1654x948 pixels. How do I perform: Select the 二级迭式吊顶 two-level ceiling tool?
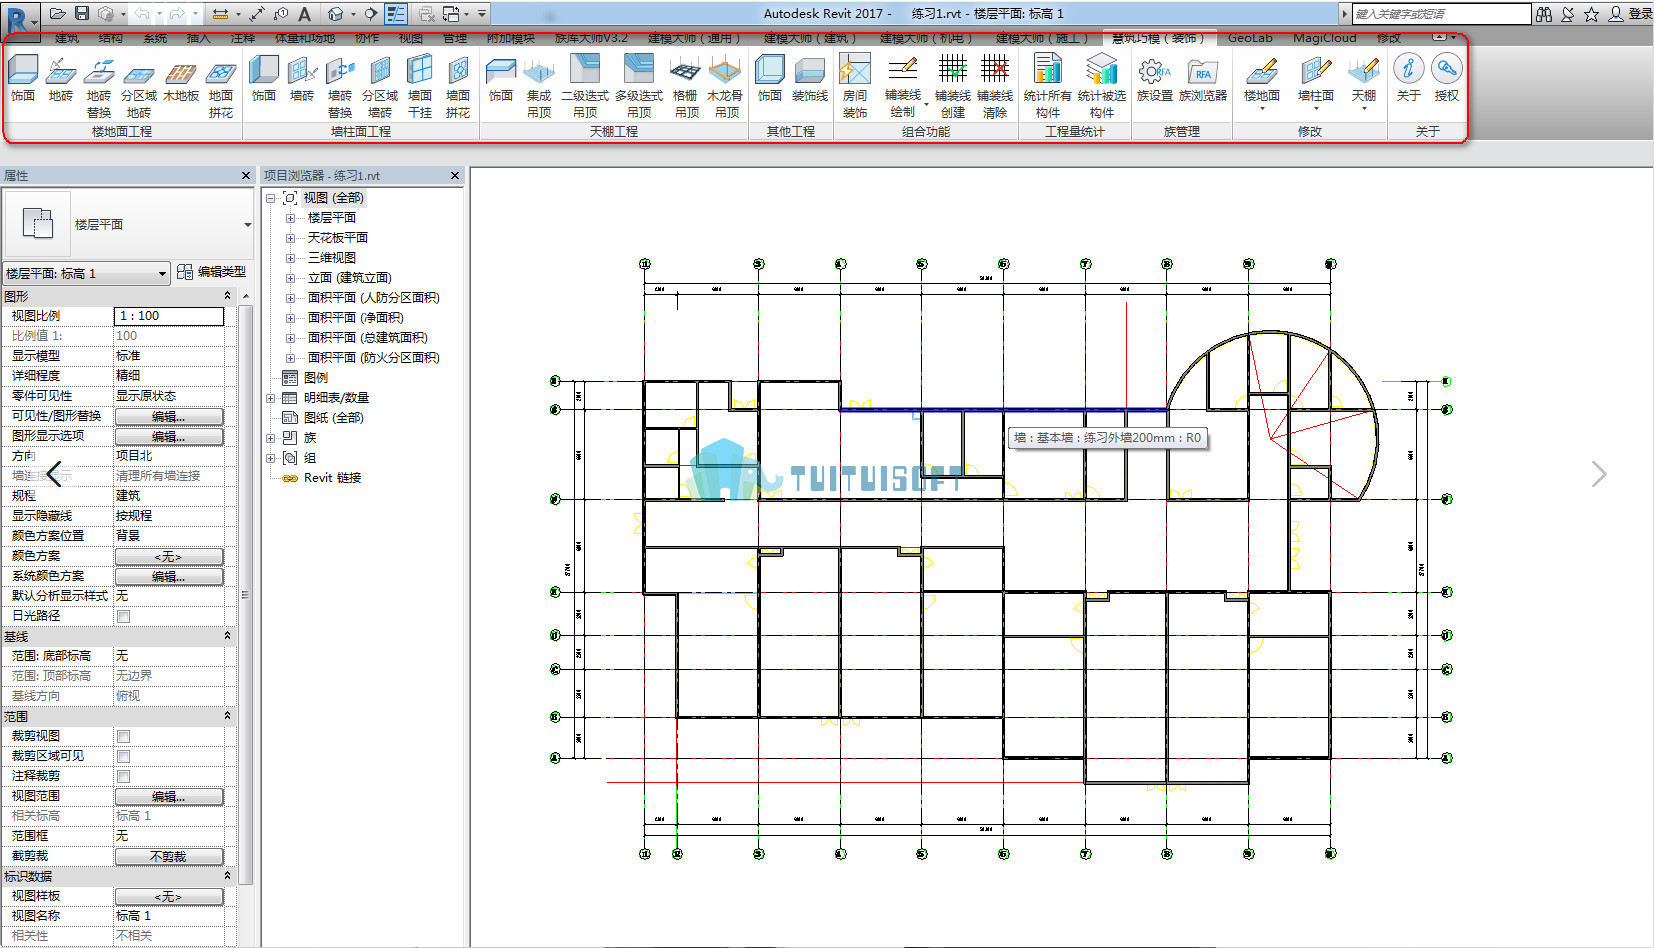pyautogui.click(x=585, y=88)
